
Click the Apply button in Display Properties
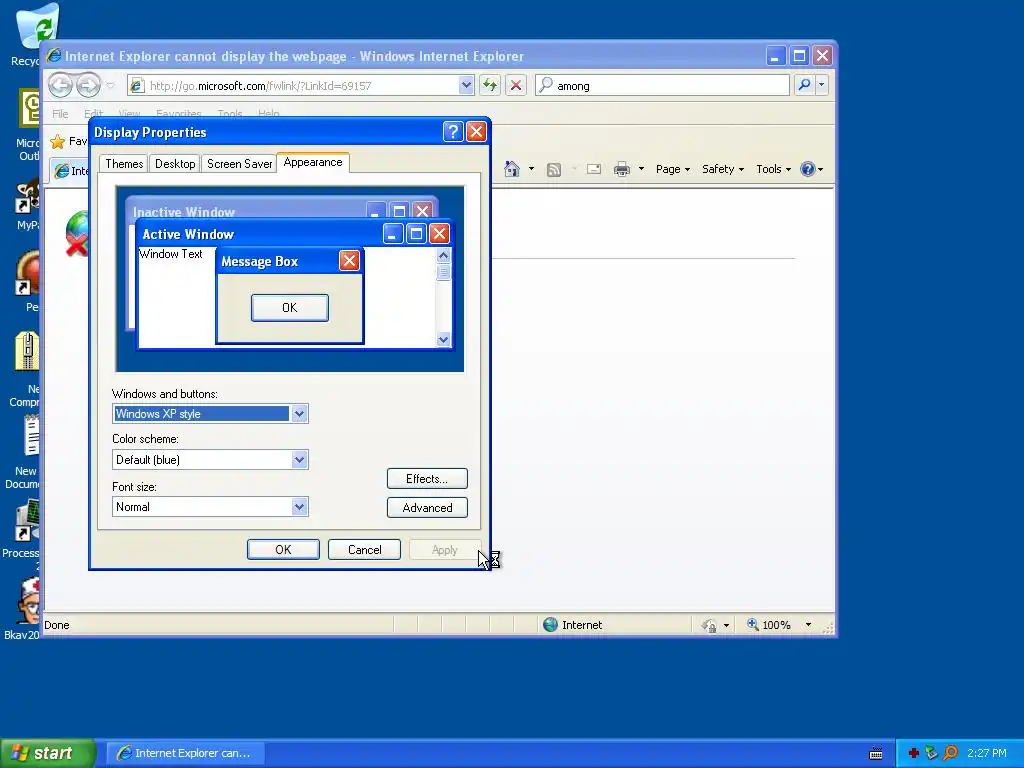[x=445, y=550]
